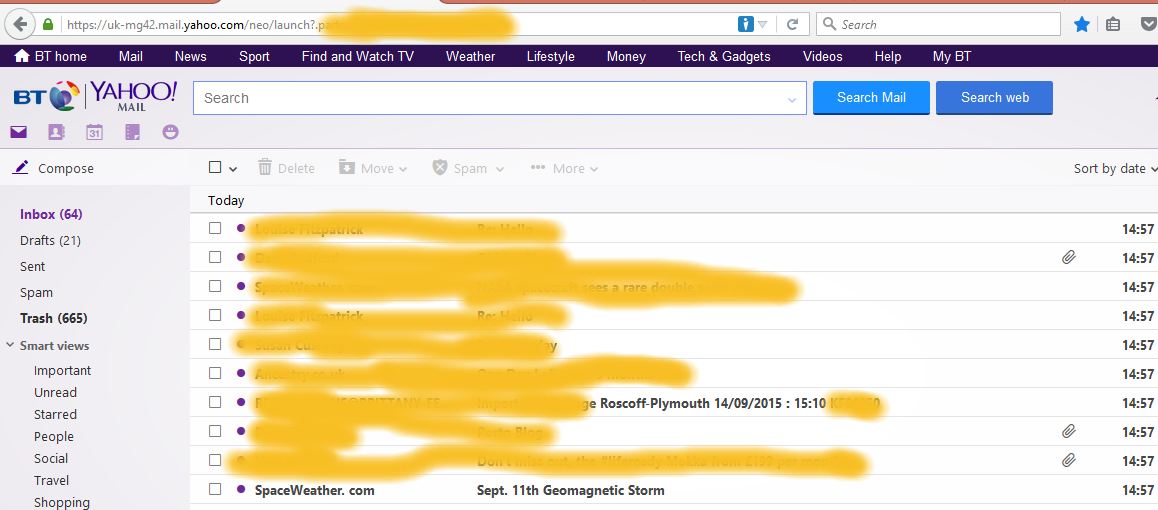Click into the Yahoo Mail search field
The height and width of the screenshot is (510, 1158).
(490, 98)
